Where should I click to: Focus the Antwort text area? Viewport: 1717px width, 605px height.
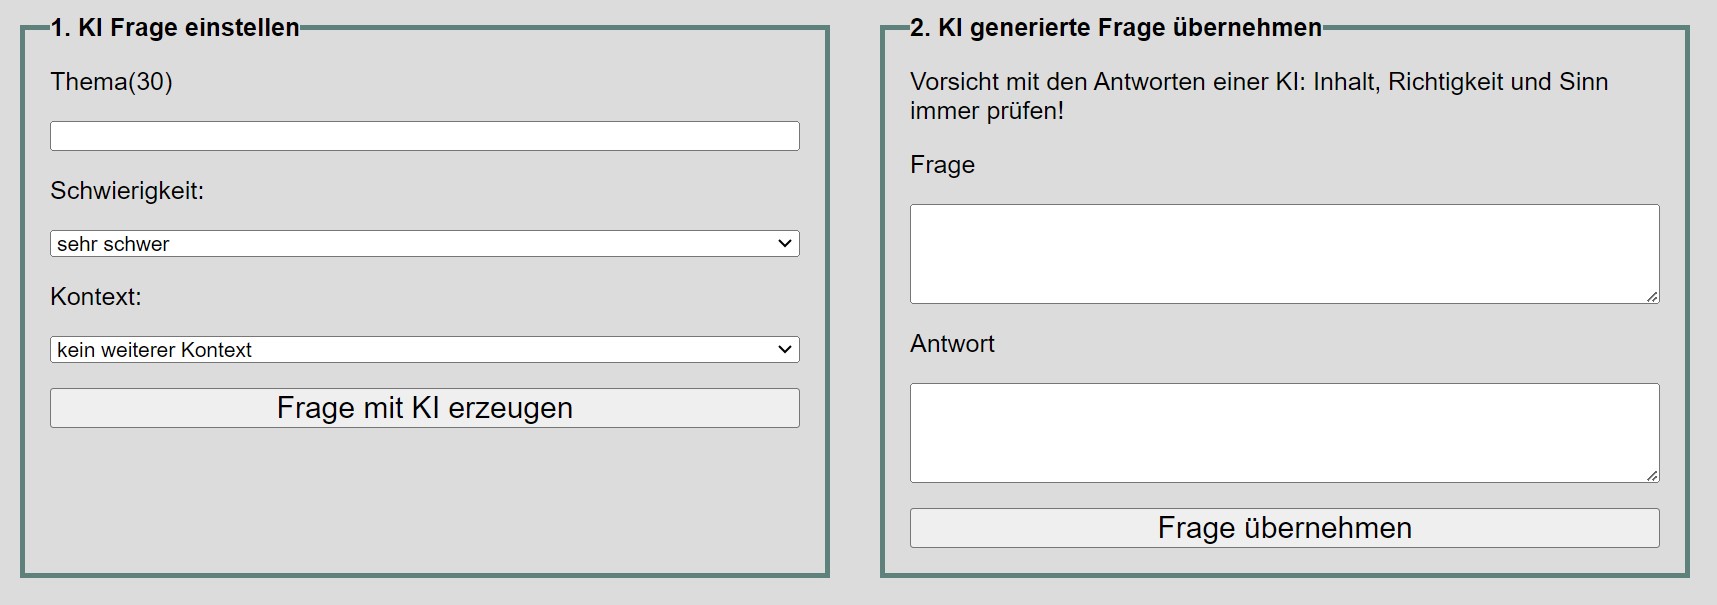[x=1283, y=432]
